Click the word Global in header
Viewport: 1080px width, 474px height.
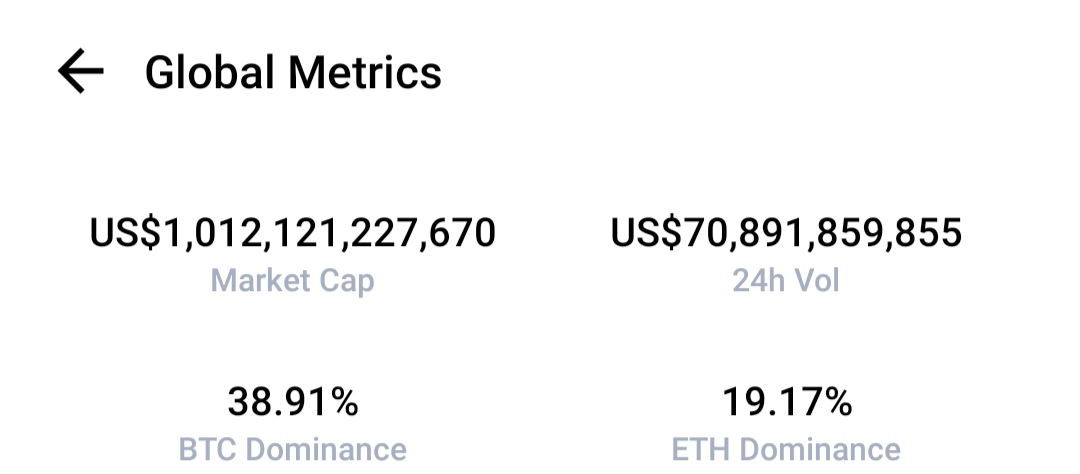(210, 72)
